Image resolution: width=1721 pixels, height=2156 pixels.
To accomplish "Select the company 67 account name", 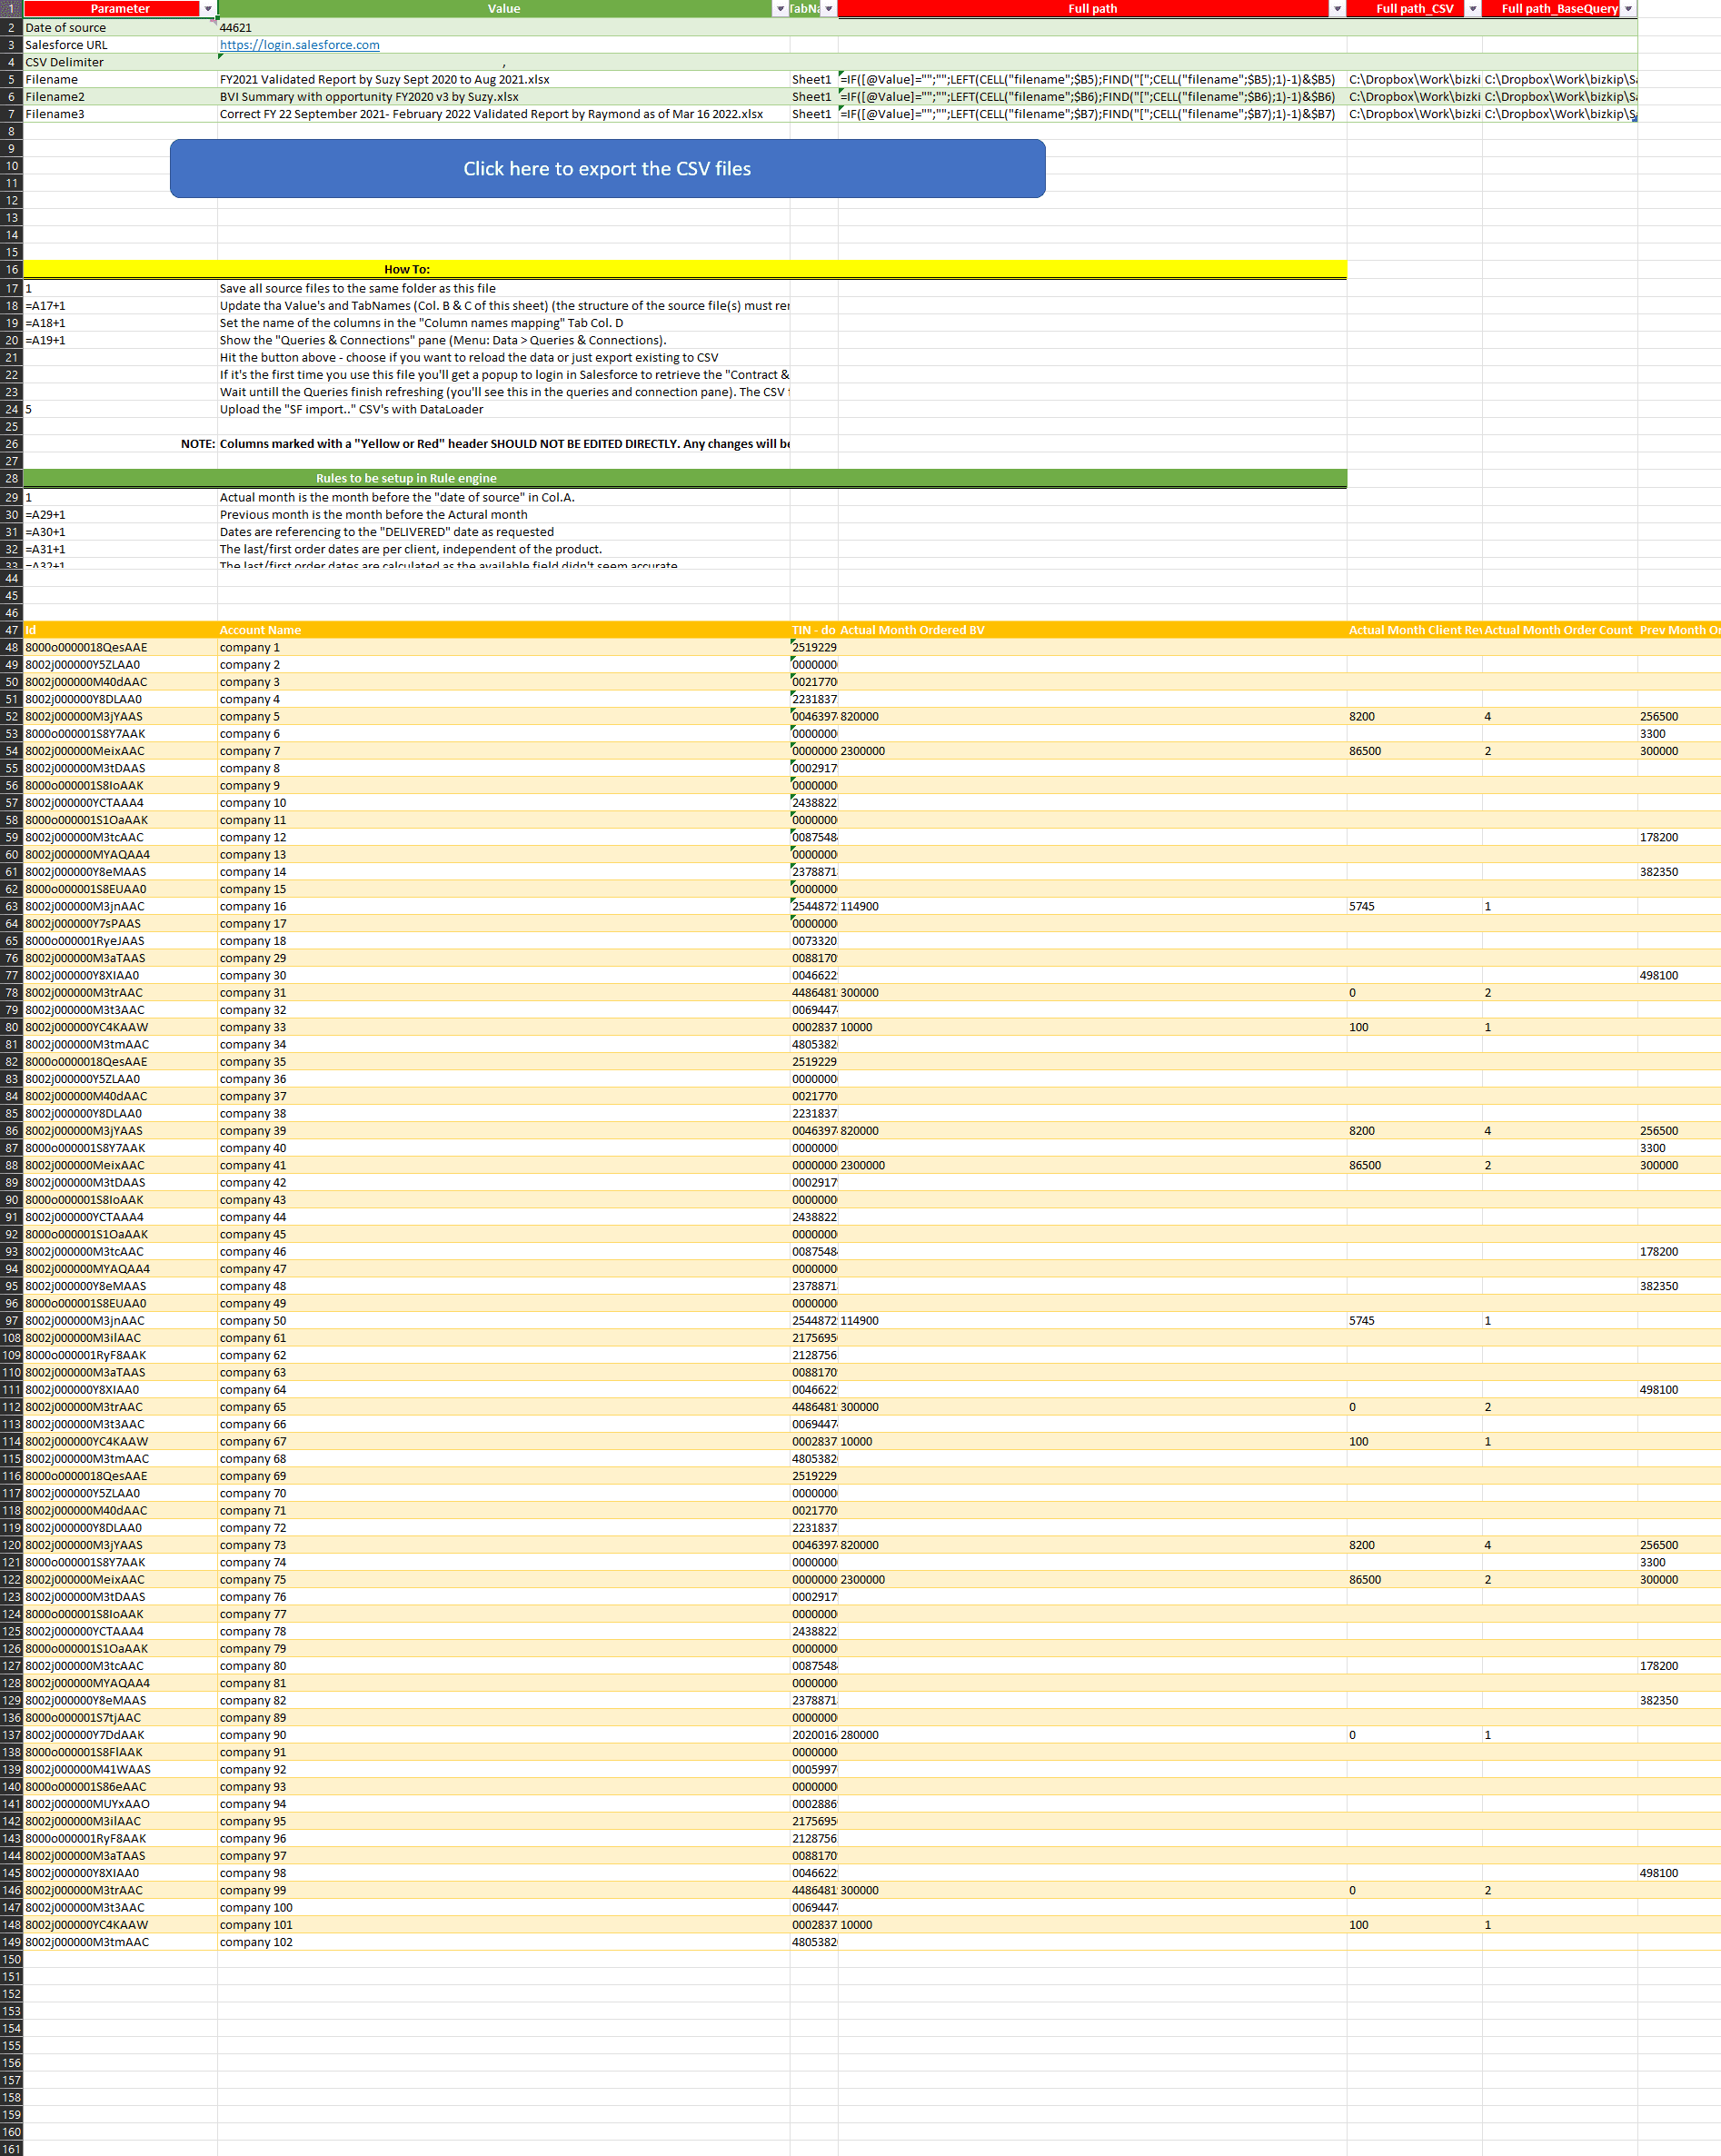I will pyautogui.click(x=504, y=1441).
